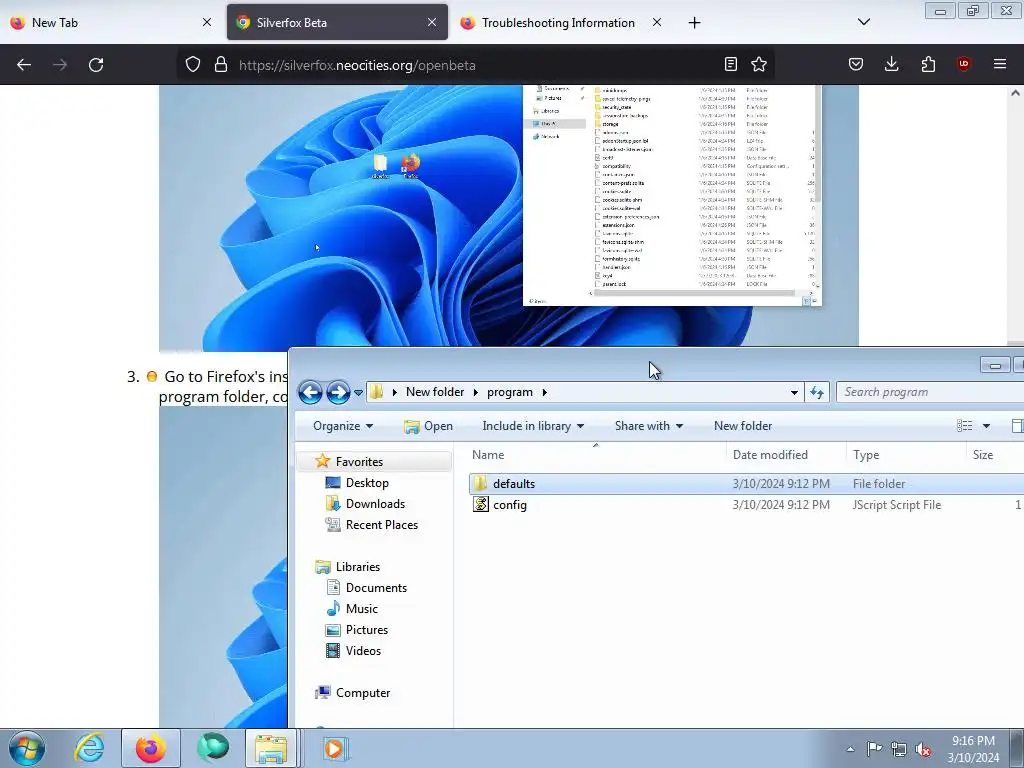Expand arrow after program in breadcrumb
The height and width of the screenshot is (768, 1024).
544,392
